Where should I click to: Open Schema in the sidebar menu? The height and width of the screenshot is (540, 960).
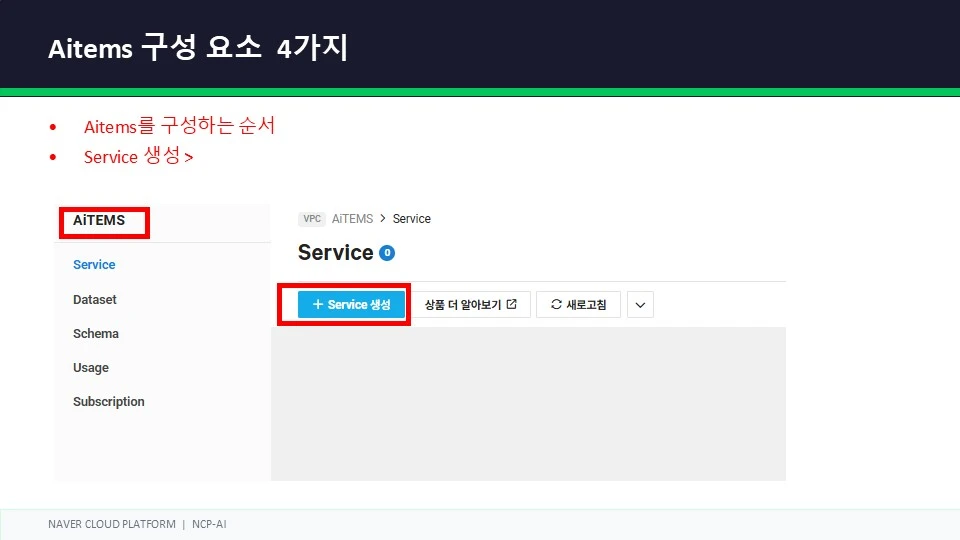pos(96,334)
